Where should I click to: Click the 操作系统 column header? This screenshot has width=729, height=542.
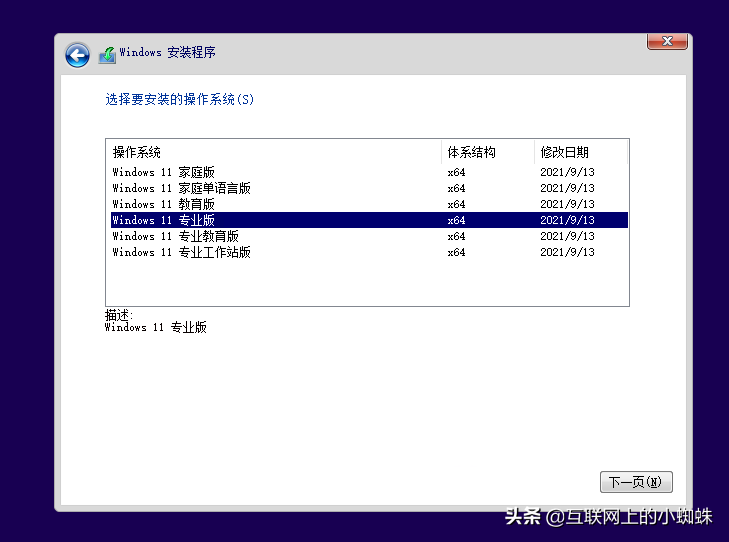[x=137, y=152]
